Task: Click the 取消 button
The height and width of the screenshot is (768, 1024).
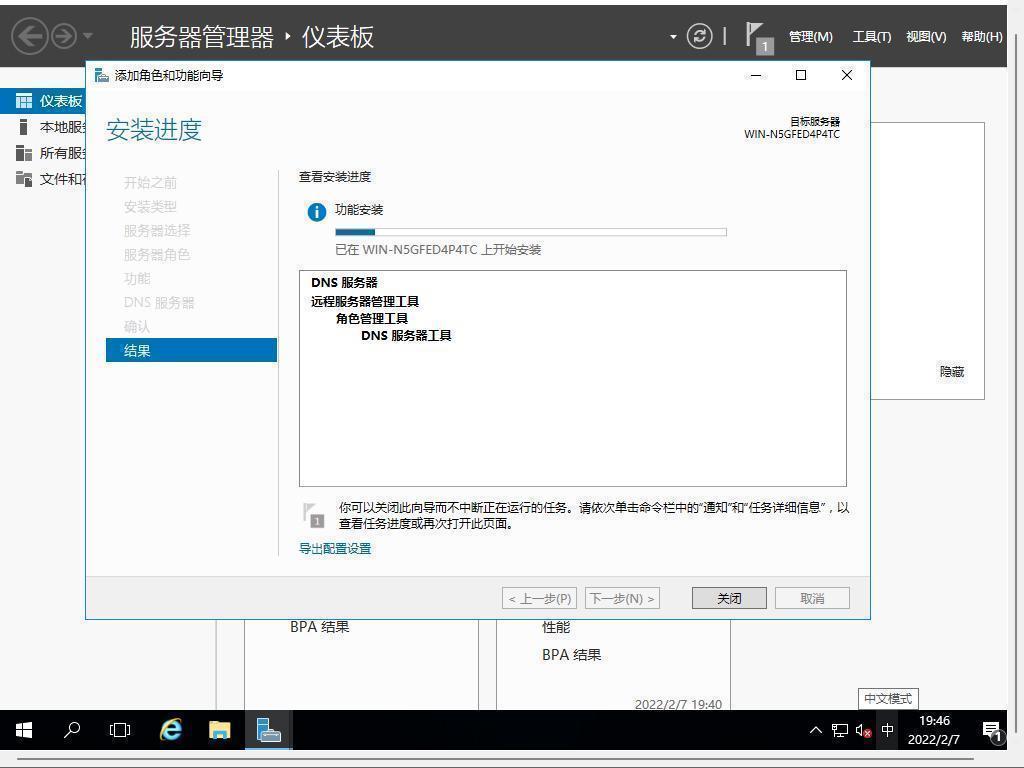Action: (812, 598)
